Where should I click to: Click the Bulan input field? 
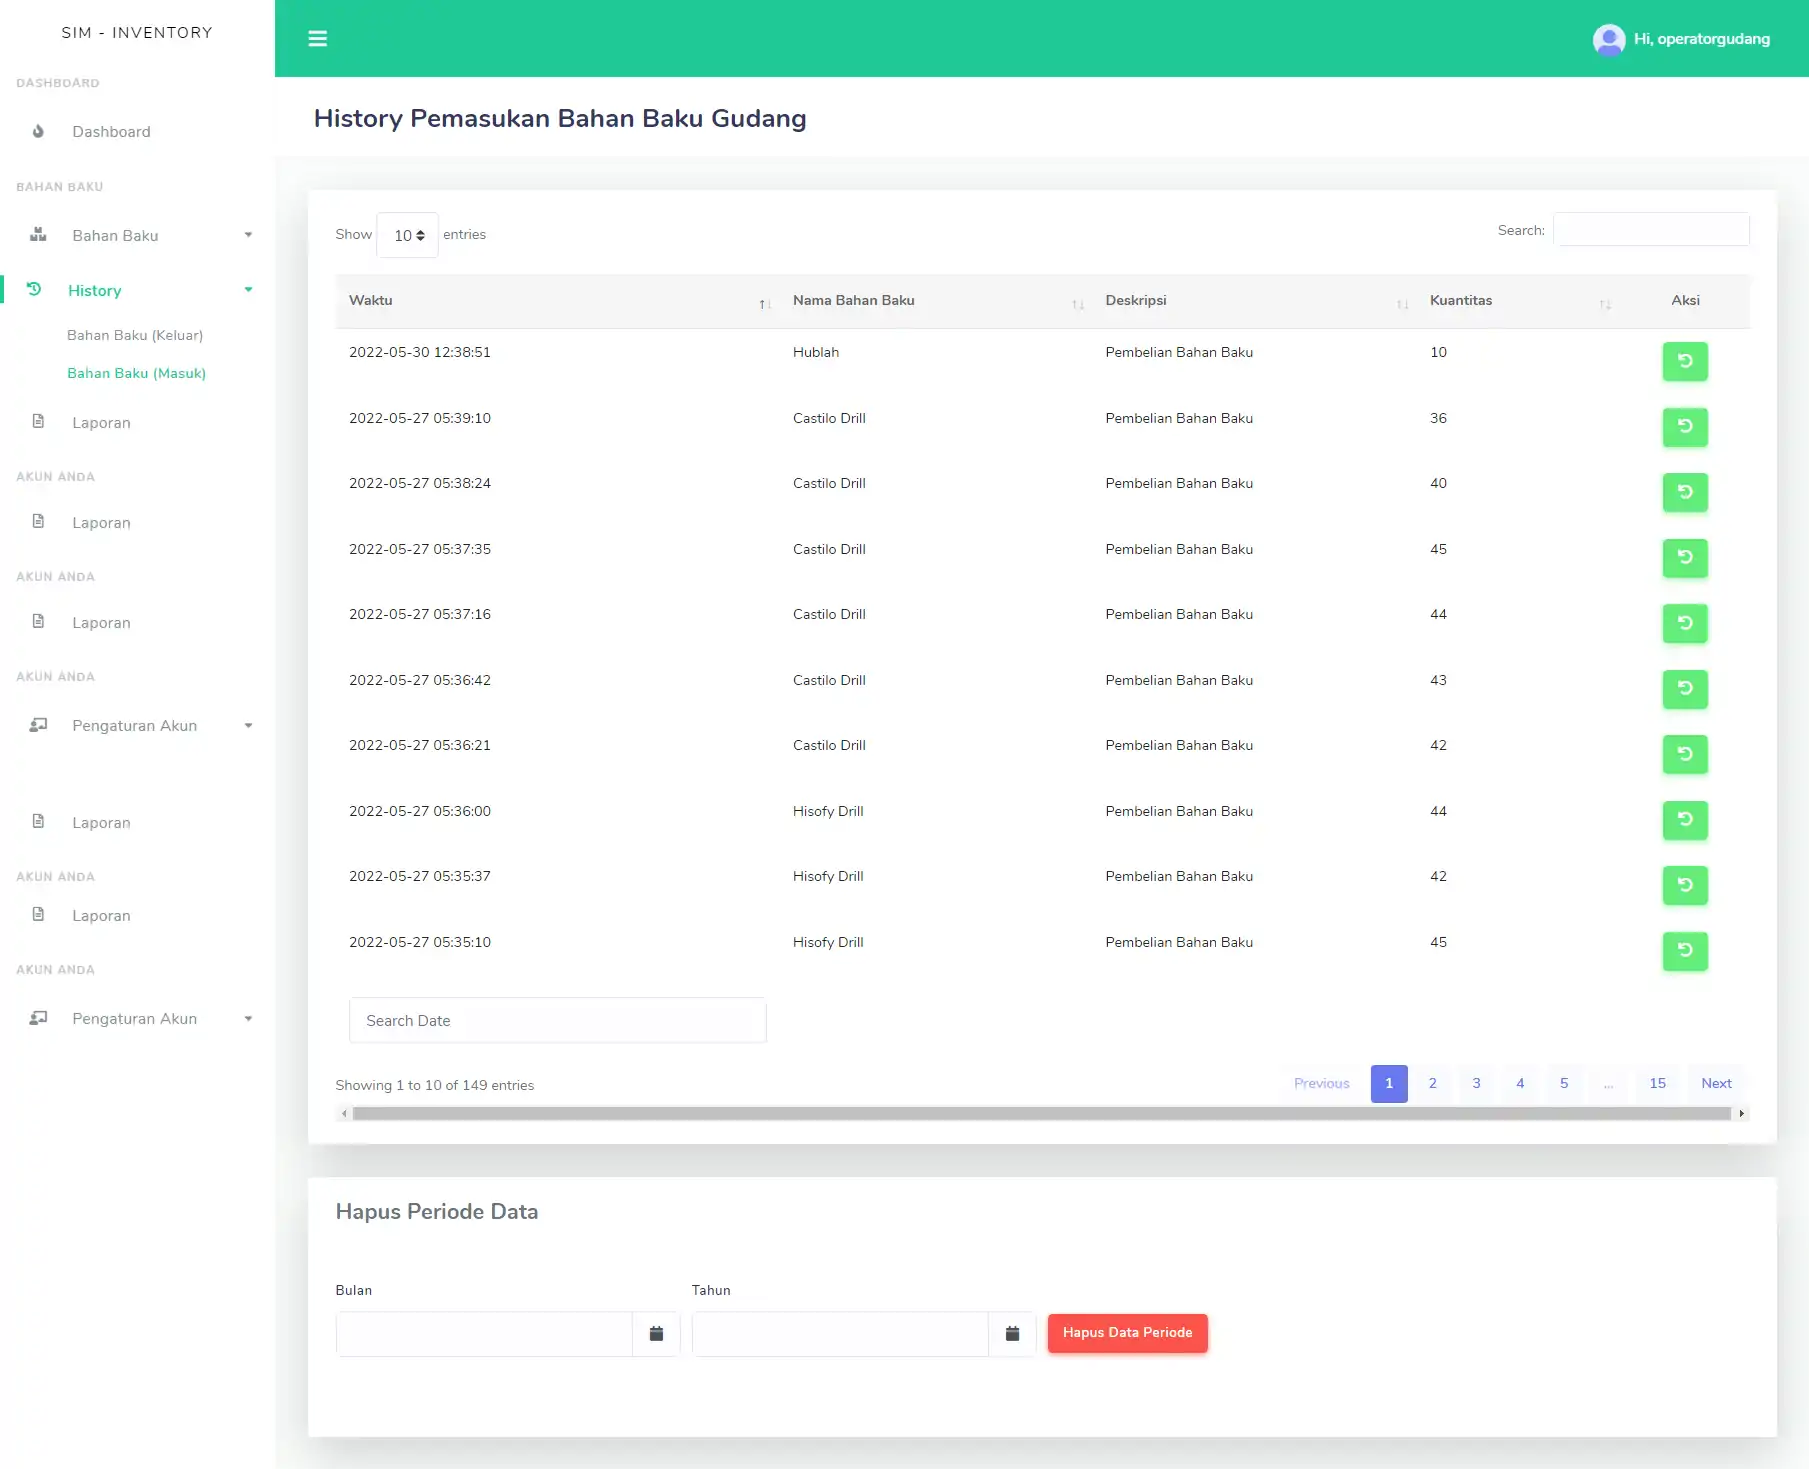pos(484,1334)
